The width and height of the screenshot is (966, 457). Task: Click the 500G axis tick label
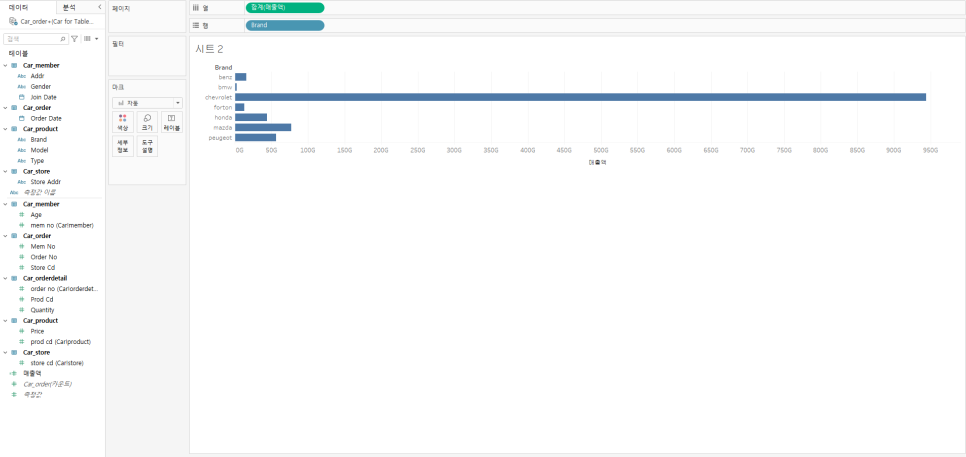coord(601,150)
